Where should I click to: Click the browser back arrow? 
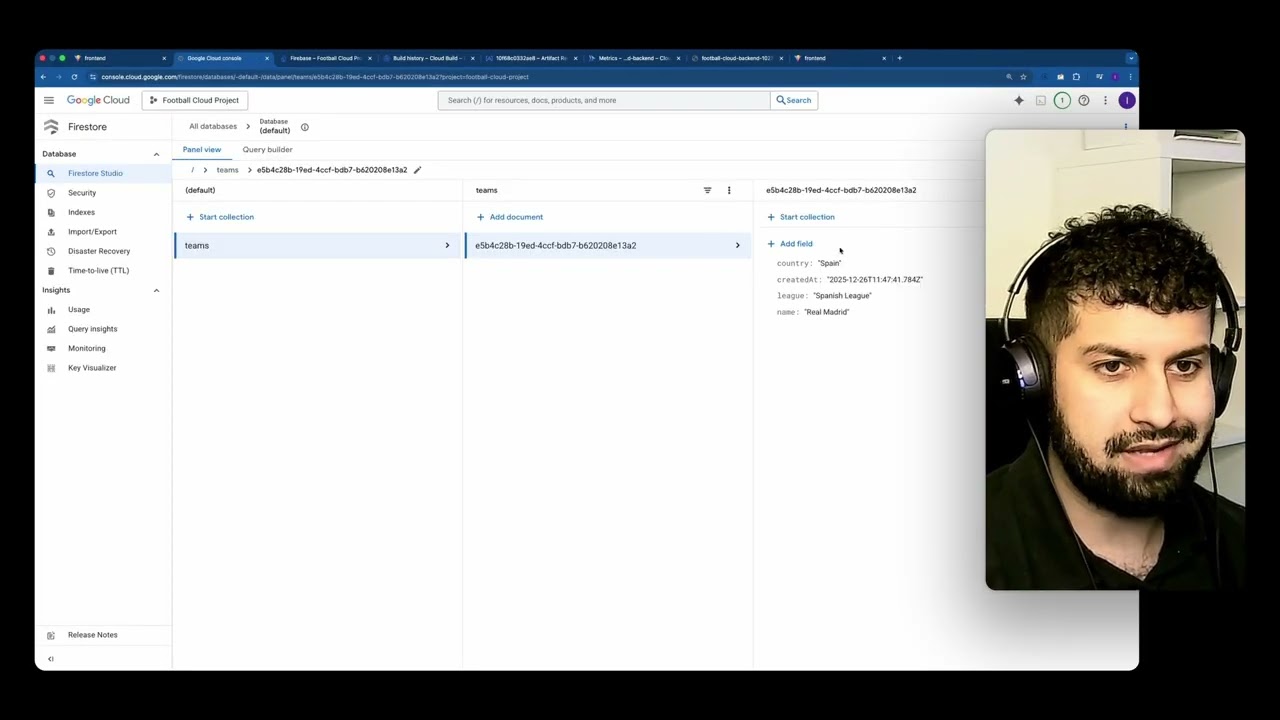coord(43,77)
